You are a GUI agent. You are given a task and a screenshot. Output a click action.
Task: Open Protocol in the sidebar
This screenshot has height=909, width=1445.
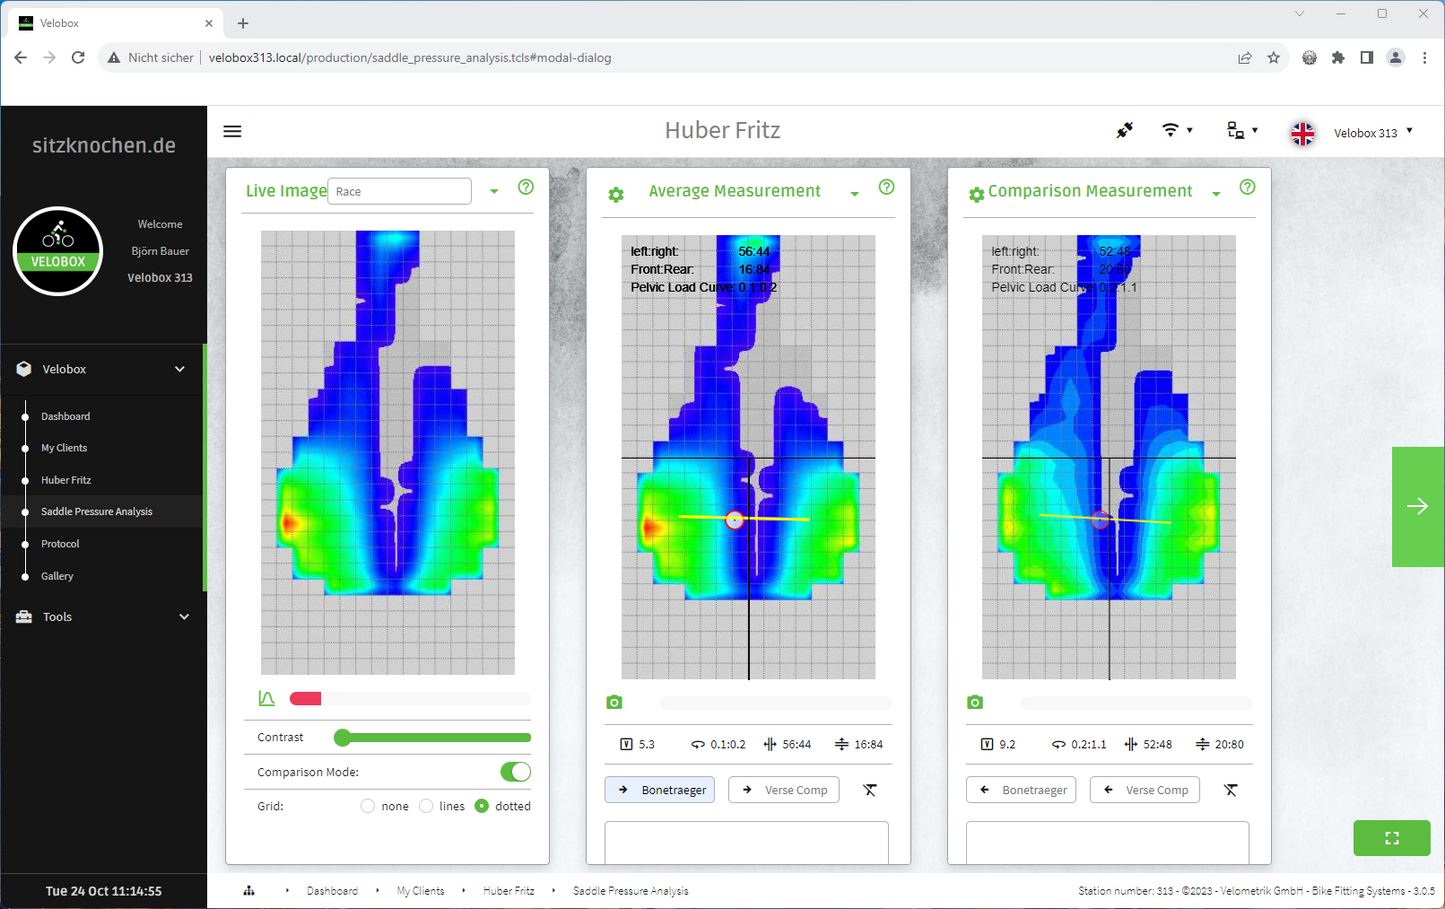tap(60, 544)
